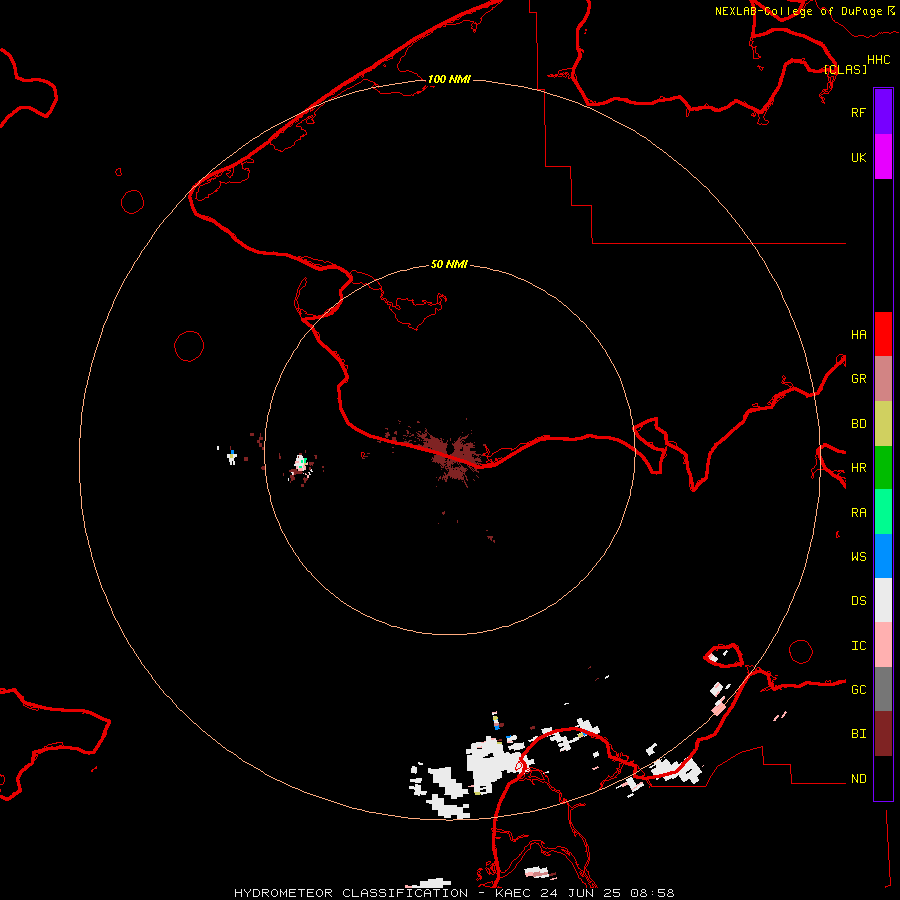Select the GC gray legend swatch
The image size is (900, 900).
pyautogui.click(x=883, y=689)
